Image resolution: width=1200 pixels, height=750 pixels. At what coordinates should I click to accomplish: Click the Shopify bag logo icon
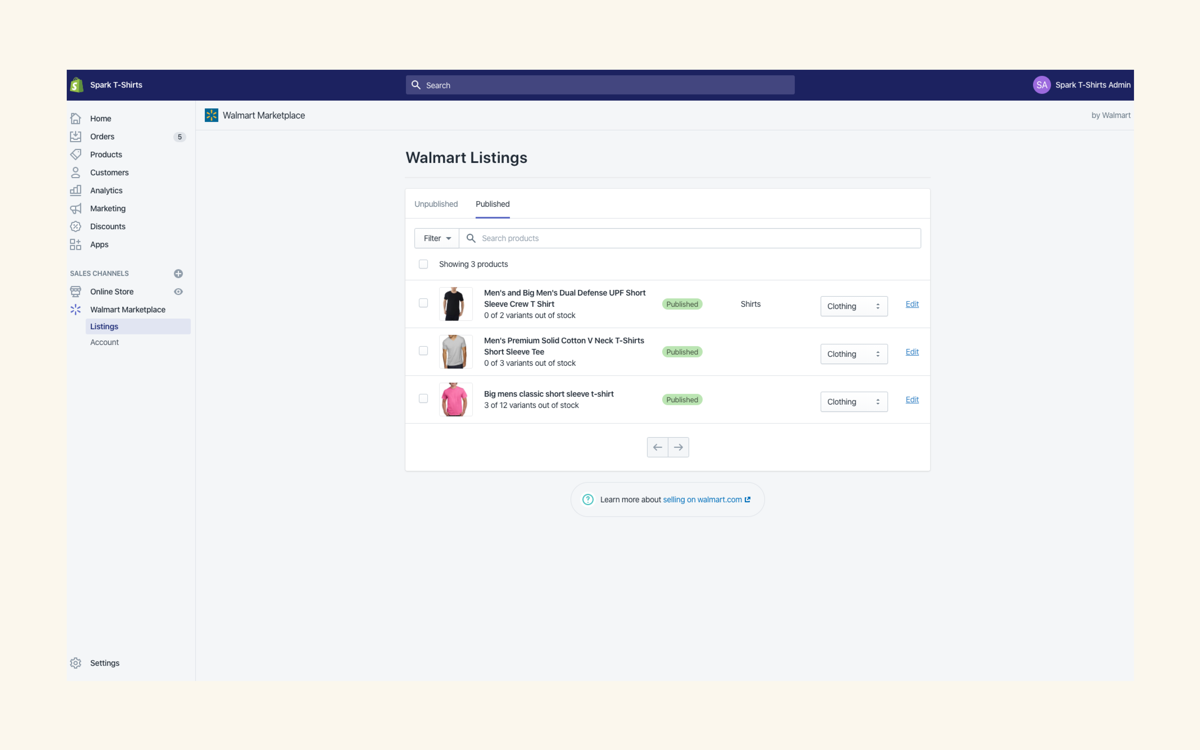pyautogui.click(x=76, y=85)
